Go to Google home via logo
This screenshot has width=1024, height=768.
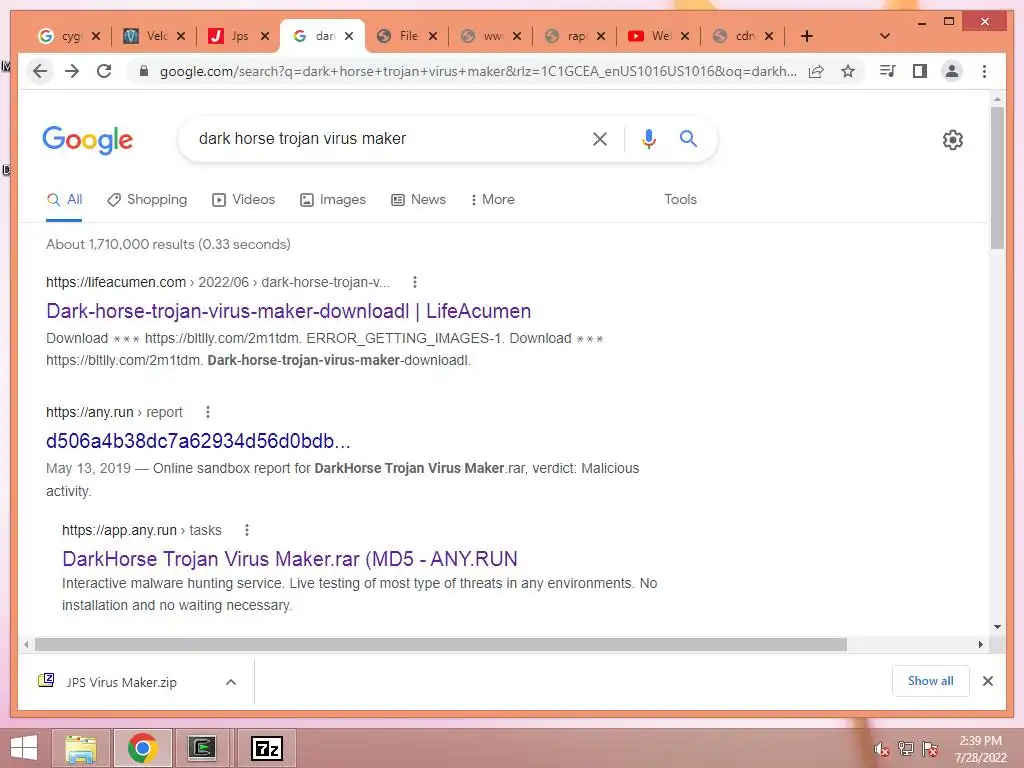88,140
